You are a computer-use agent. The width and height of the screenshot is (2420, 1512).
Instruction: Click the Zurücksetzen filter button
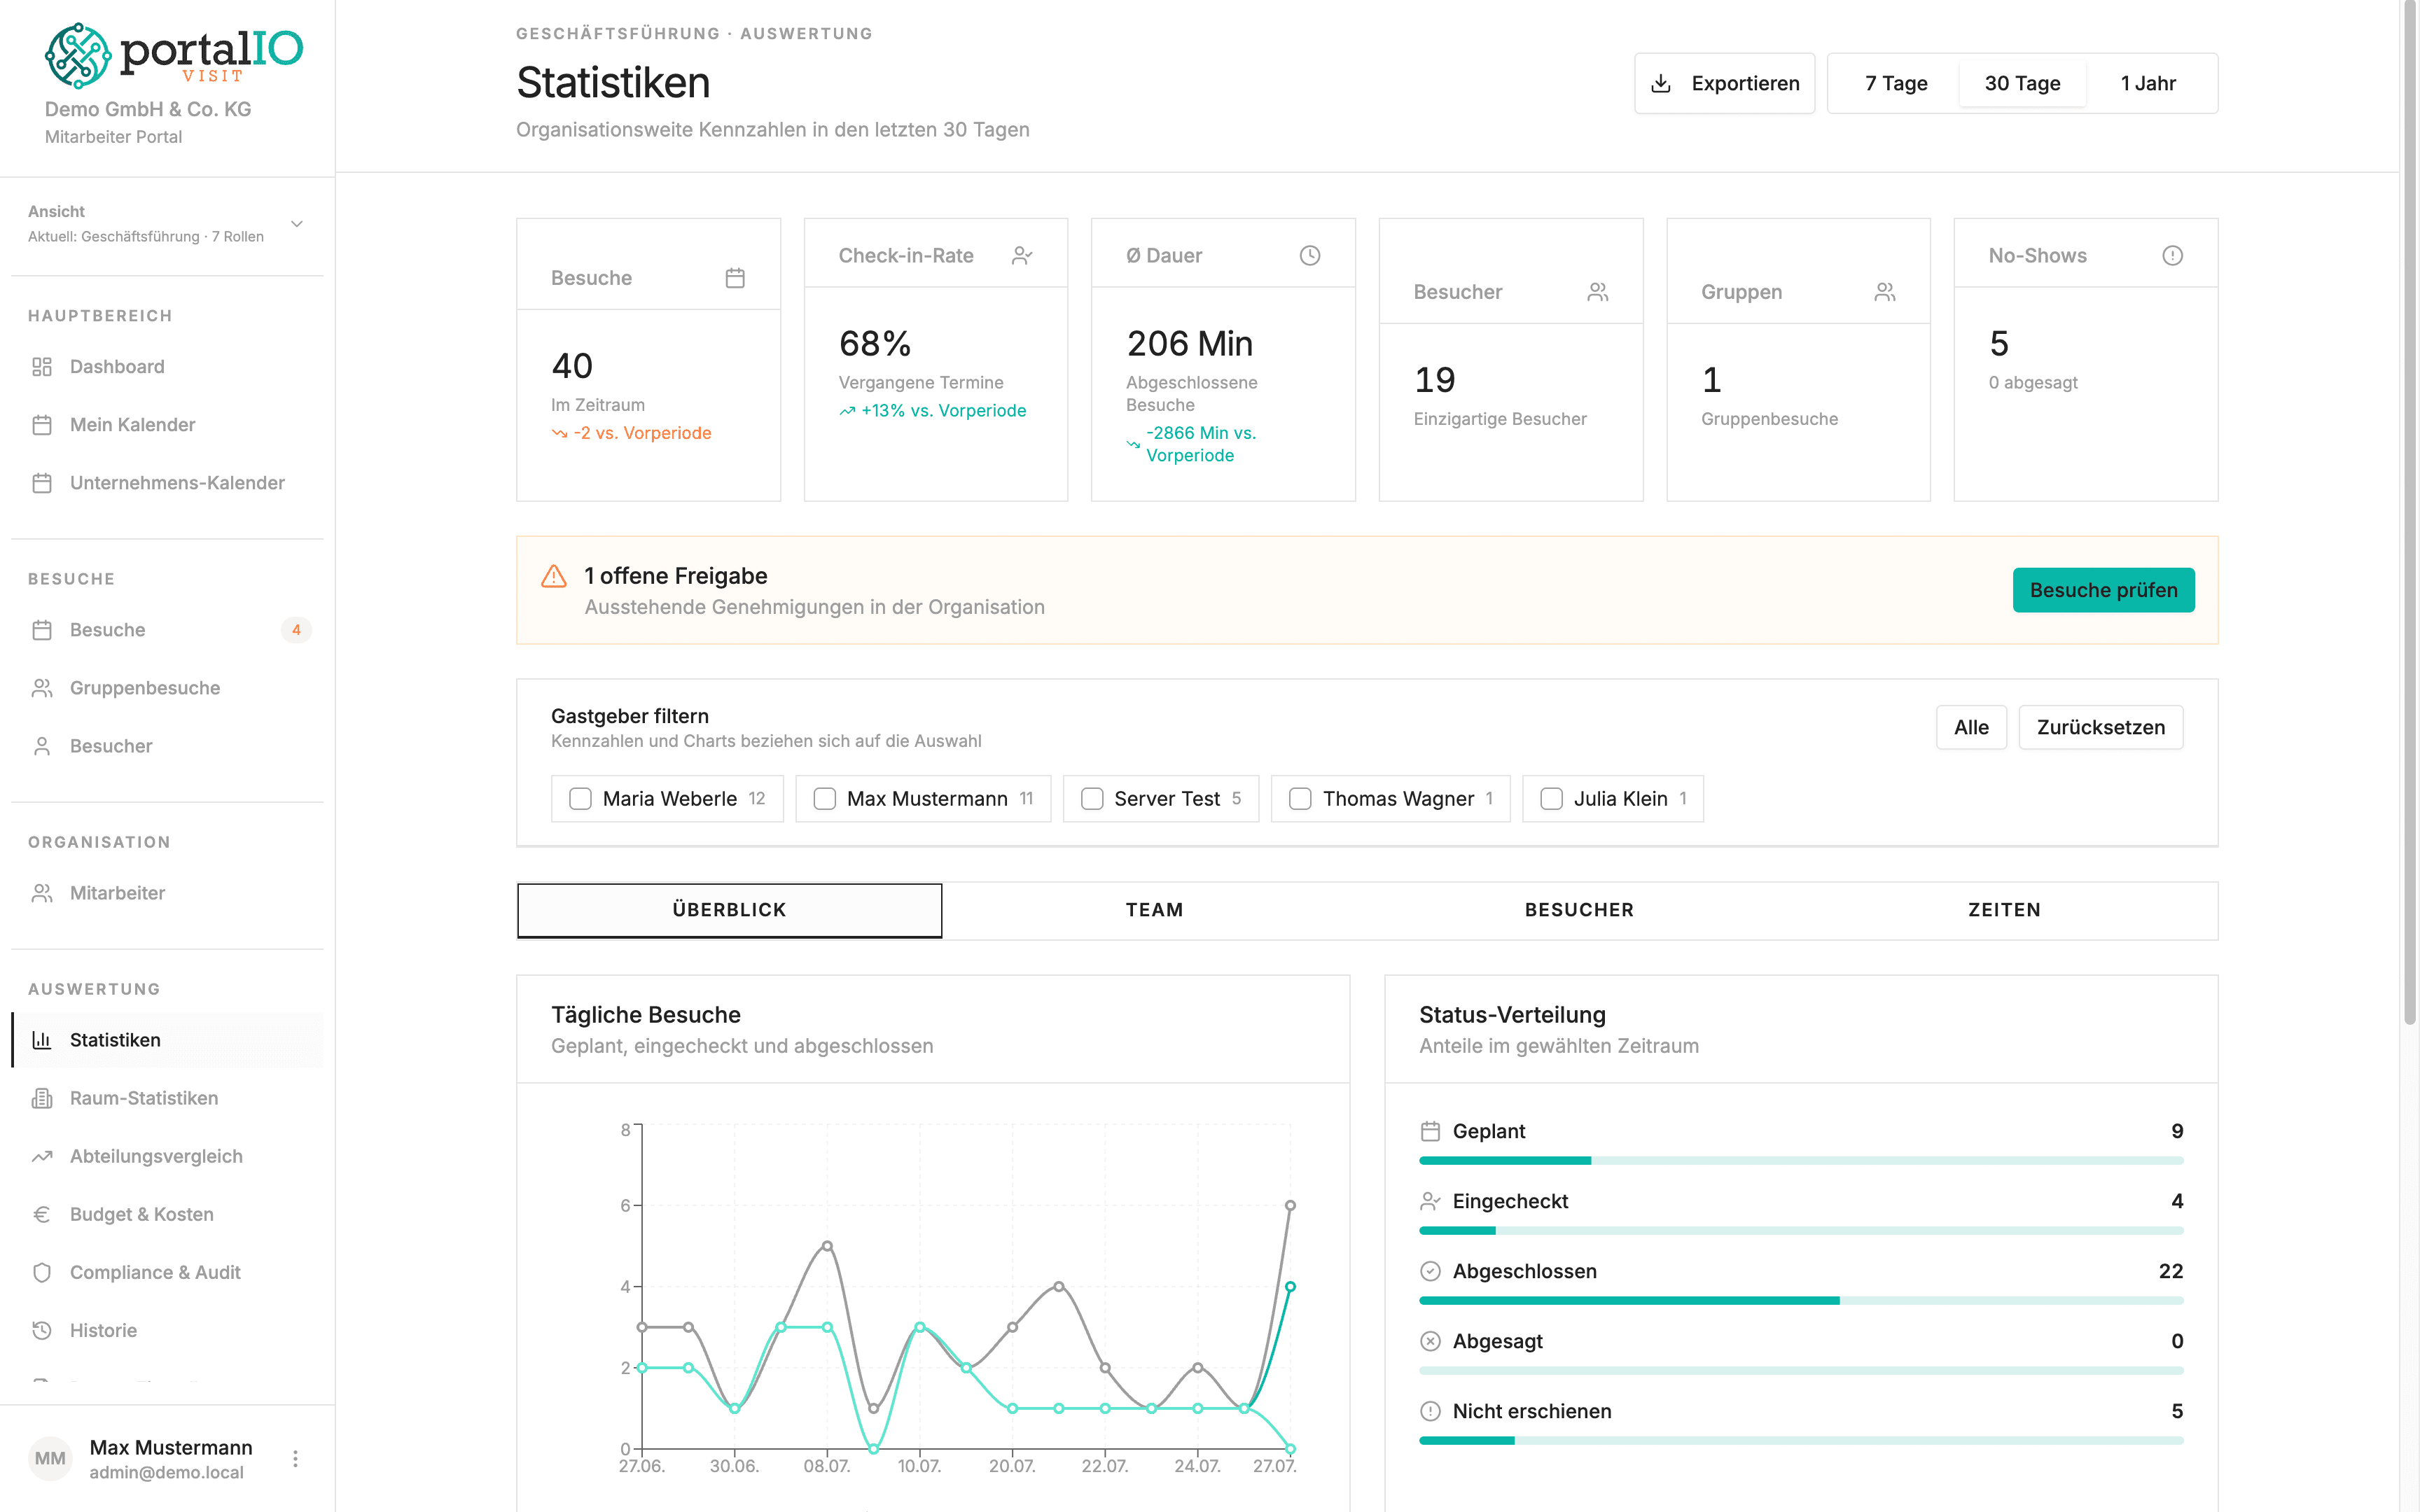point(2100,727)
